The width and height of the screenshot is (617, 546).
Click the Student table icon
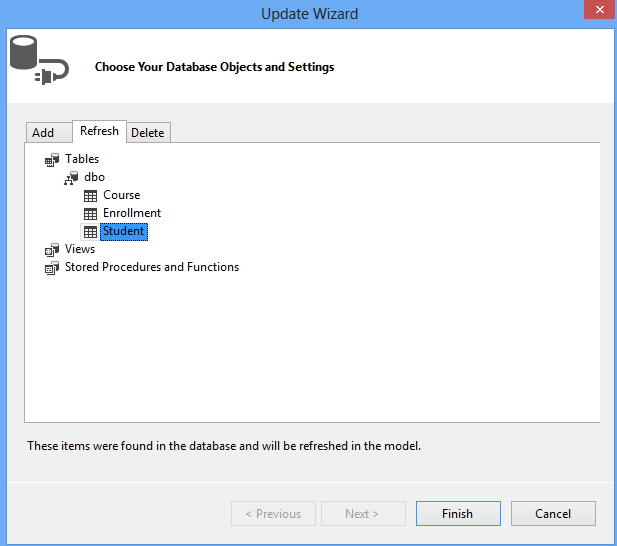(90, 232)
